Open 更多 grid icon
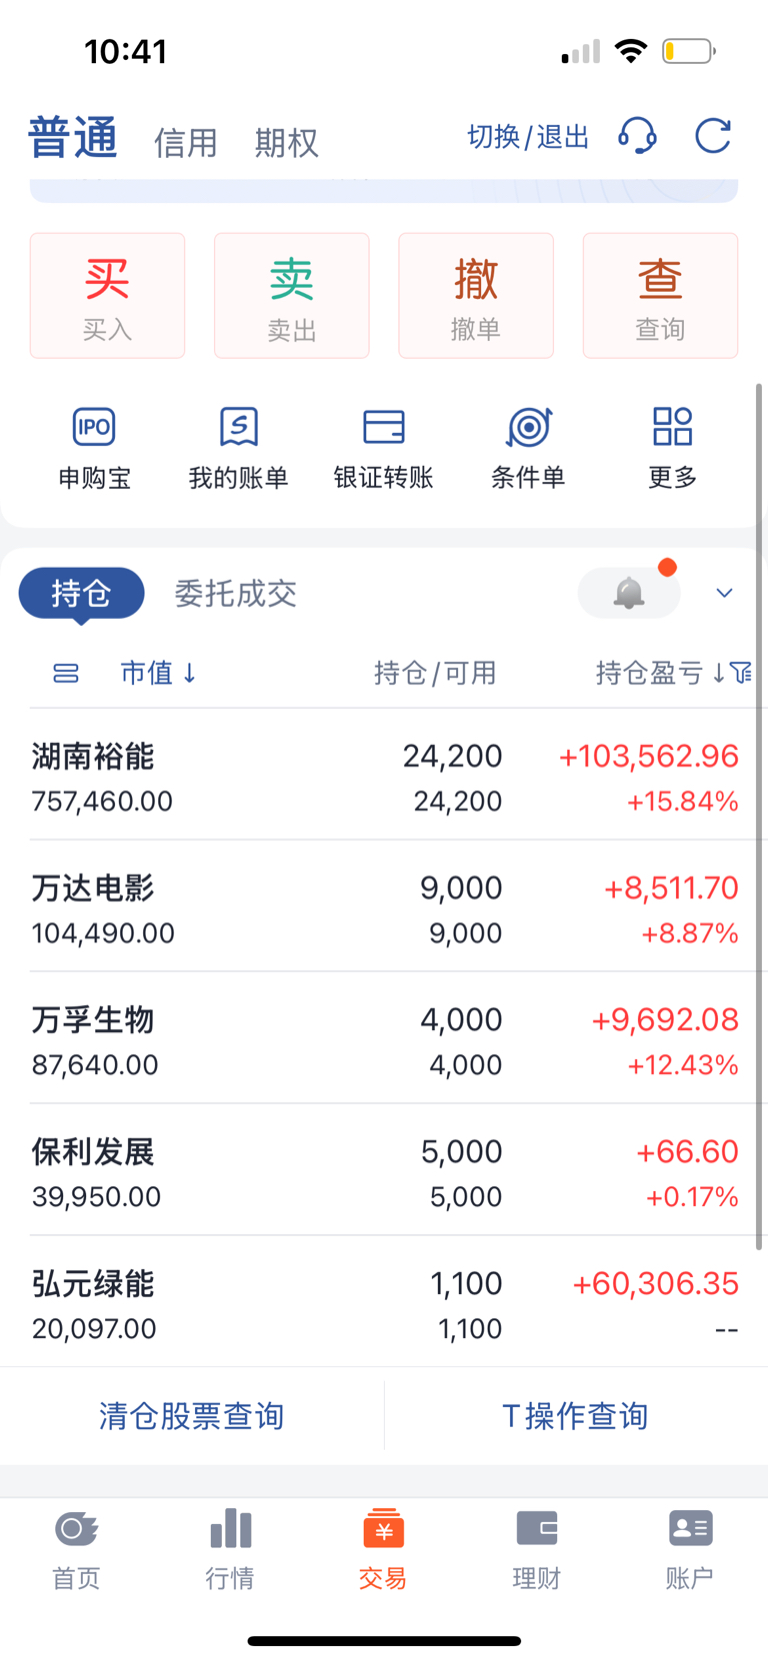This screenshot has height=1663, width=768. pos(672,427)
